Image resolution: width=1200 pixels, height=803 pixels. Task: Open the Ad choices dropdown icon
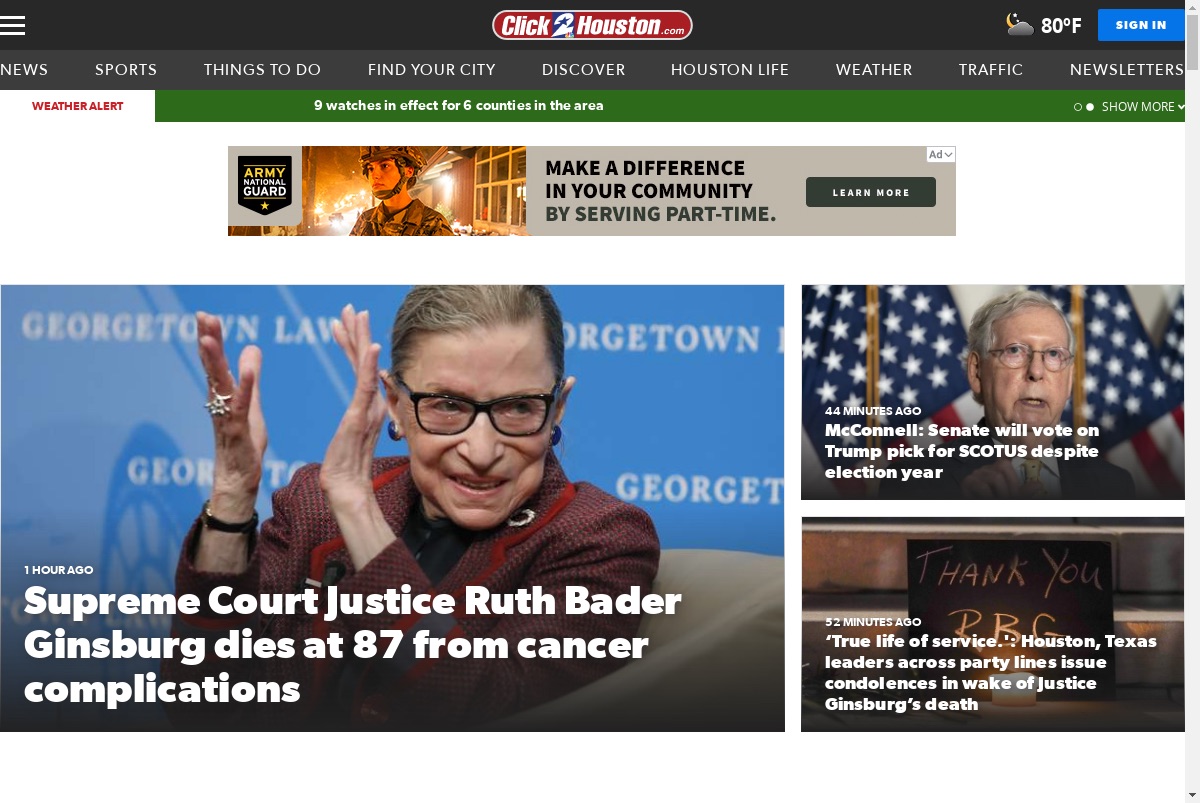pos(941,154)
